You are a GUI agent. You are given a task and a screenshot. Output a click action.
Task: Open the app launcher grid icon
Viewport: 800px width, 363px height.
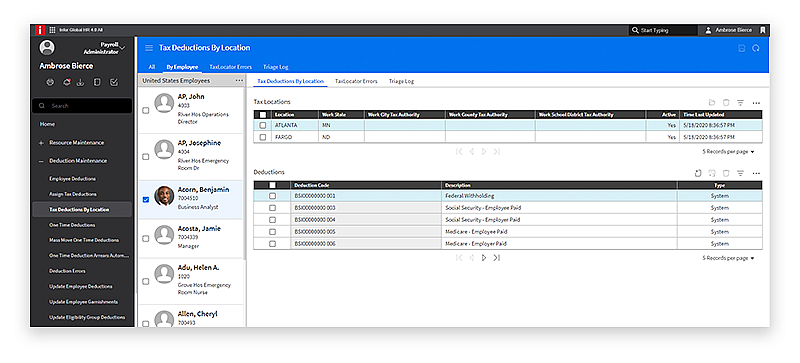coord(52,30)
